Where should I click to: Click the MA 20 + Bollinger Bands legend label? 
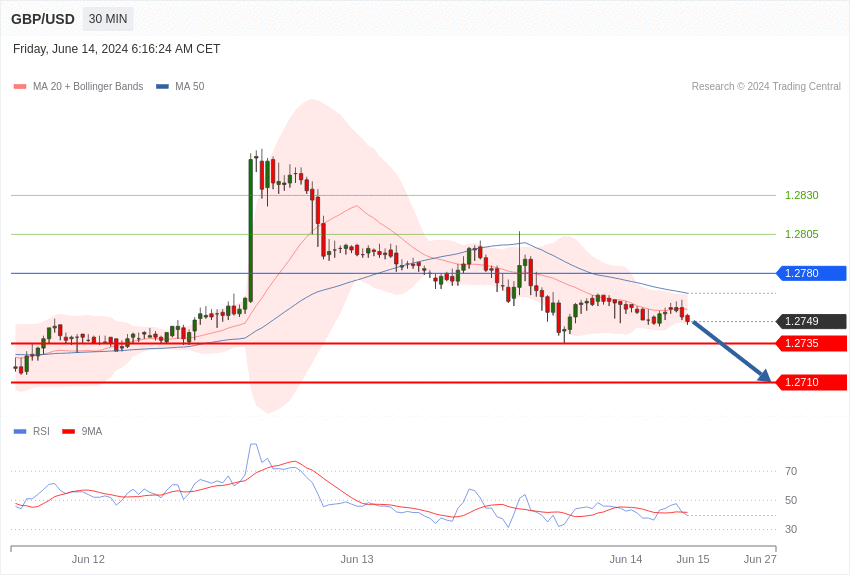[88, 87]
